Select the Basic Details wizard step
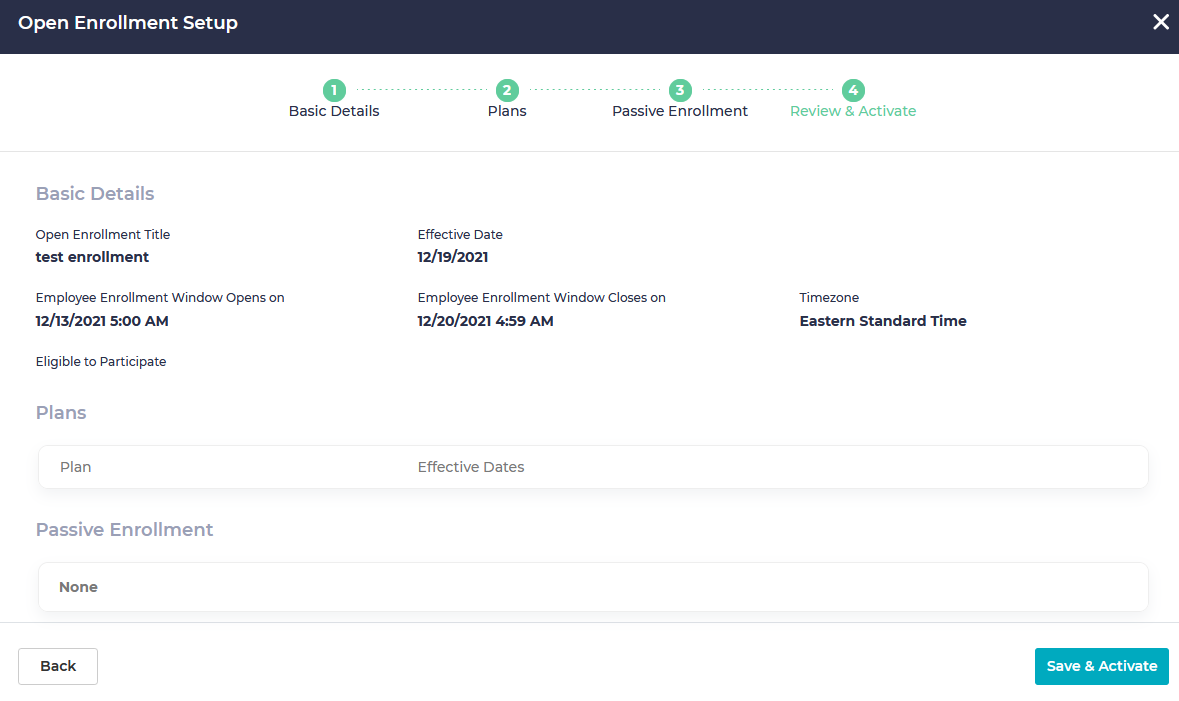 [334, 110]
